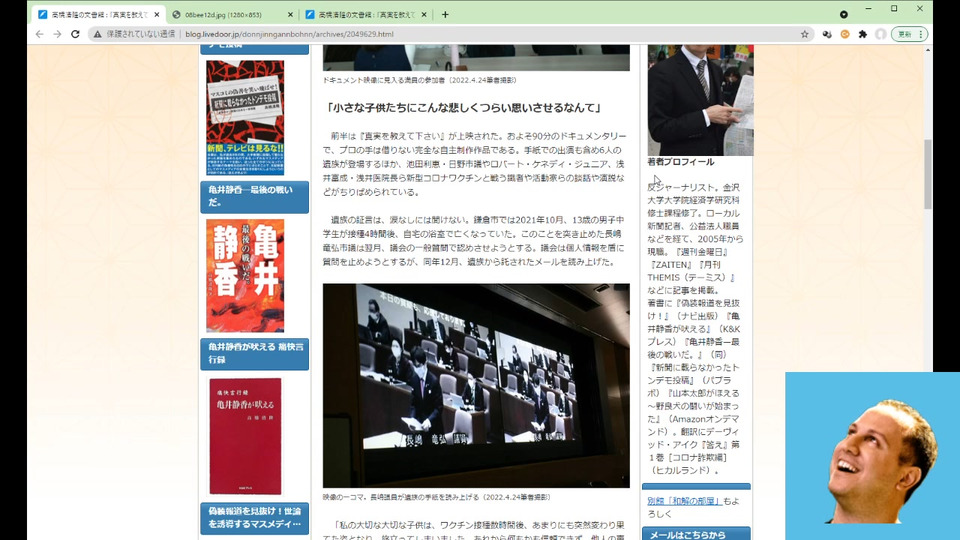The image size is (960, 540).
Task: Click the not-secure warning triangle icon
Action: pyautogui.click(x=97, y=34)
